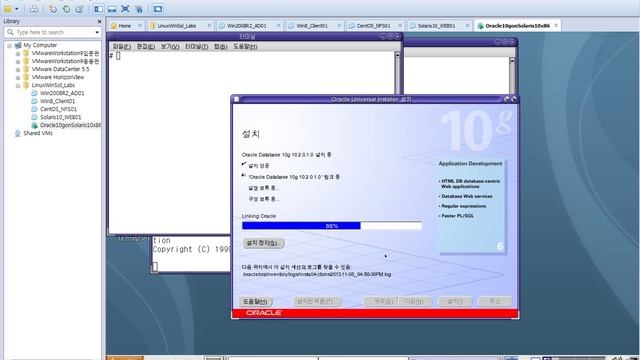The image size is (640, 360).
Task: Expand VMwareWorkstation9 second folder node
Action: [x=18, y=61]
